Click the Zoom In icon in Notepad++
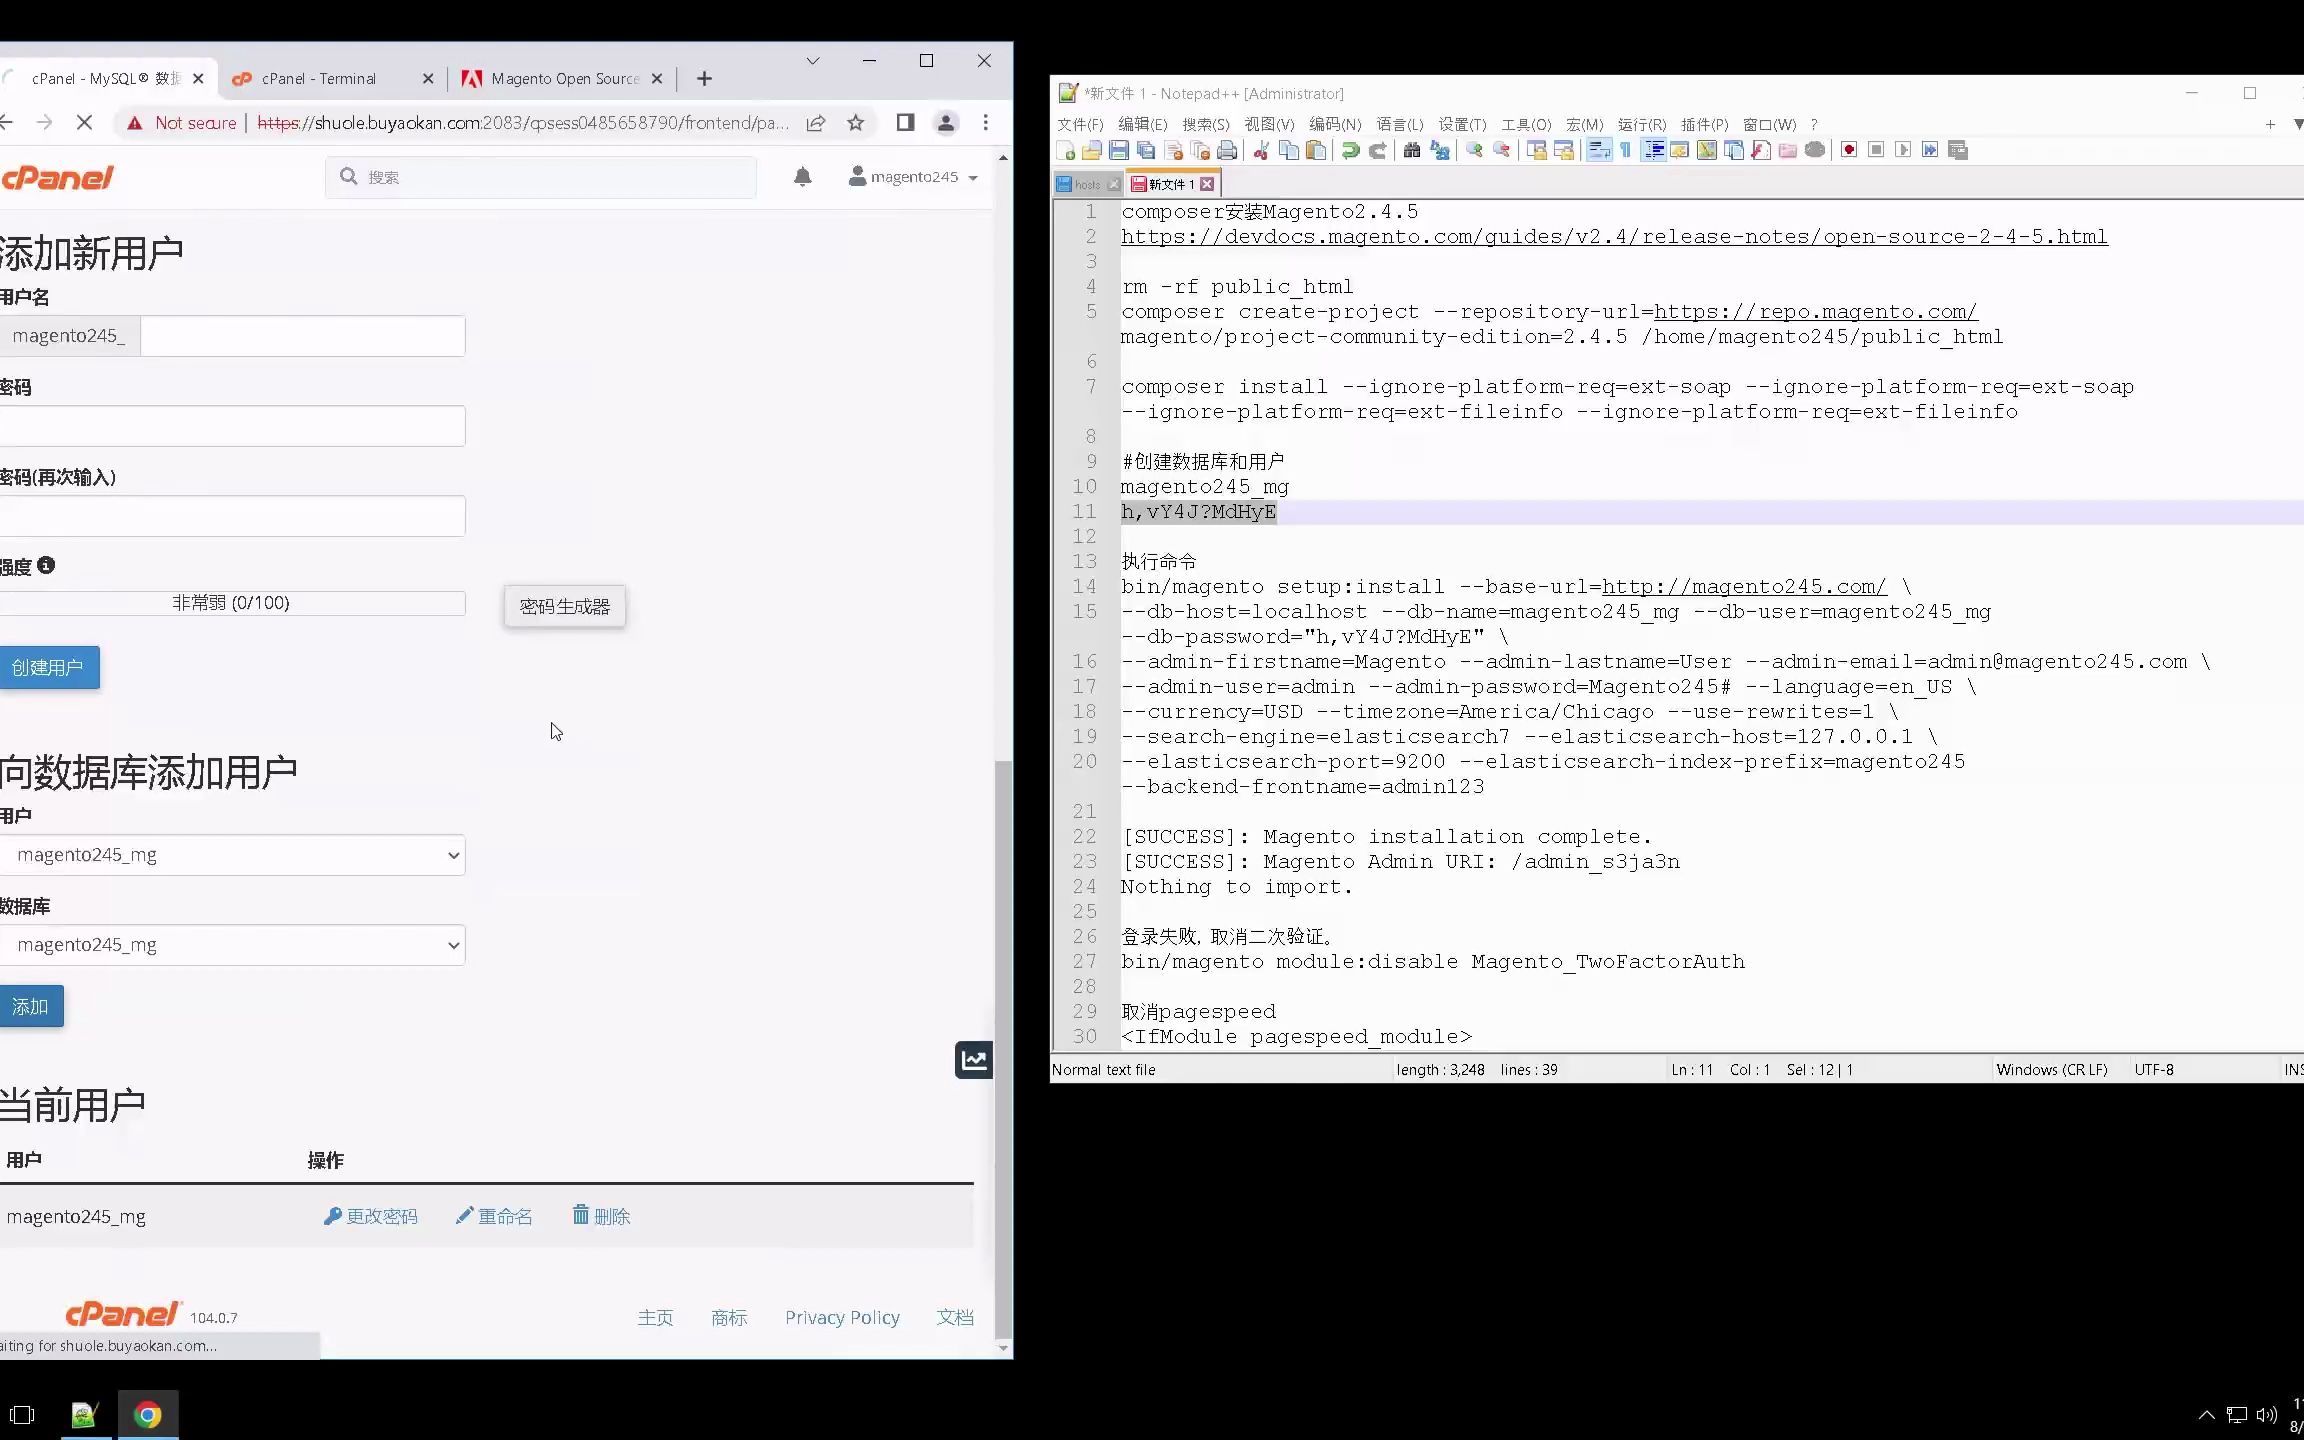 point(1474,150)
